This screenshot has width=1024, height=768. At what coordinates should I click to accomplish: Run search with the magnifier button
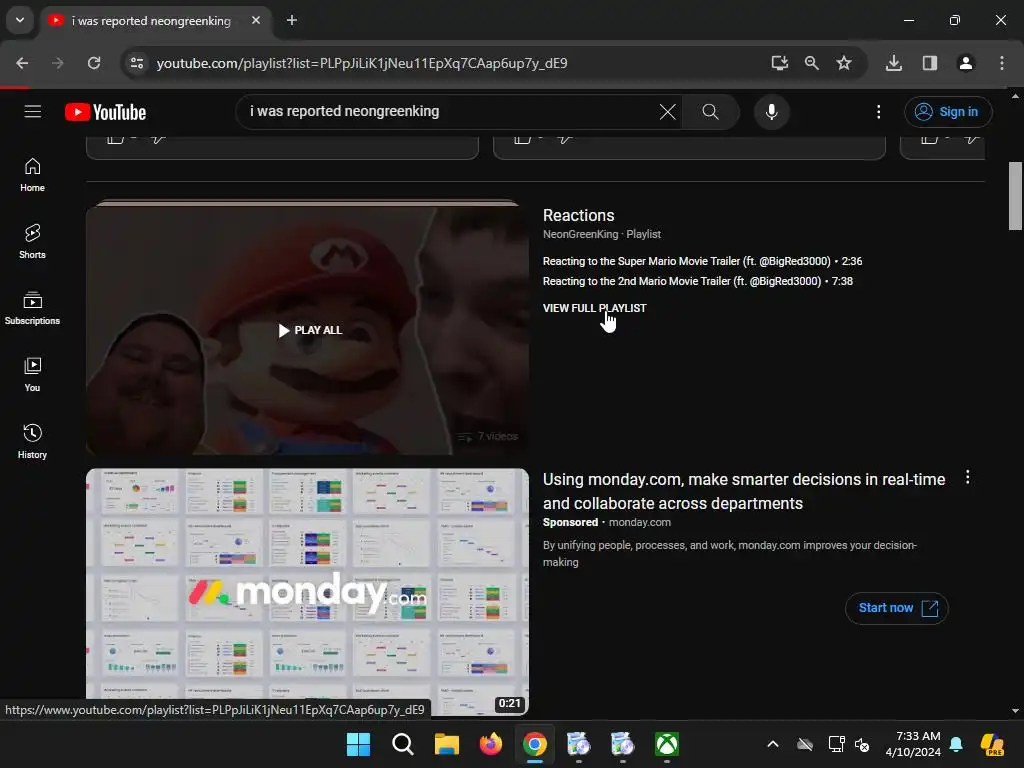point(711,112)
